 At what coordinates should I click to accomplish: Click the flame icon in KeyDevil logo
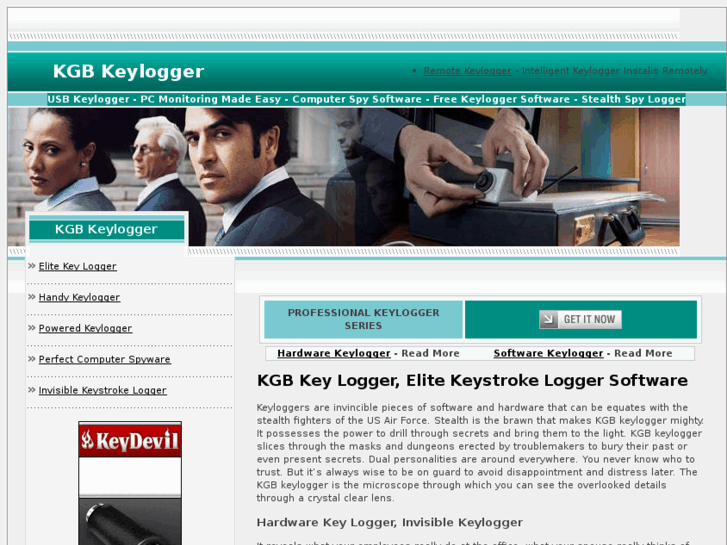point(88,440)
